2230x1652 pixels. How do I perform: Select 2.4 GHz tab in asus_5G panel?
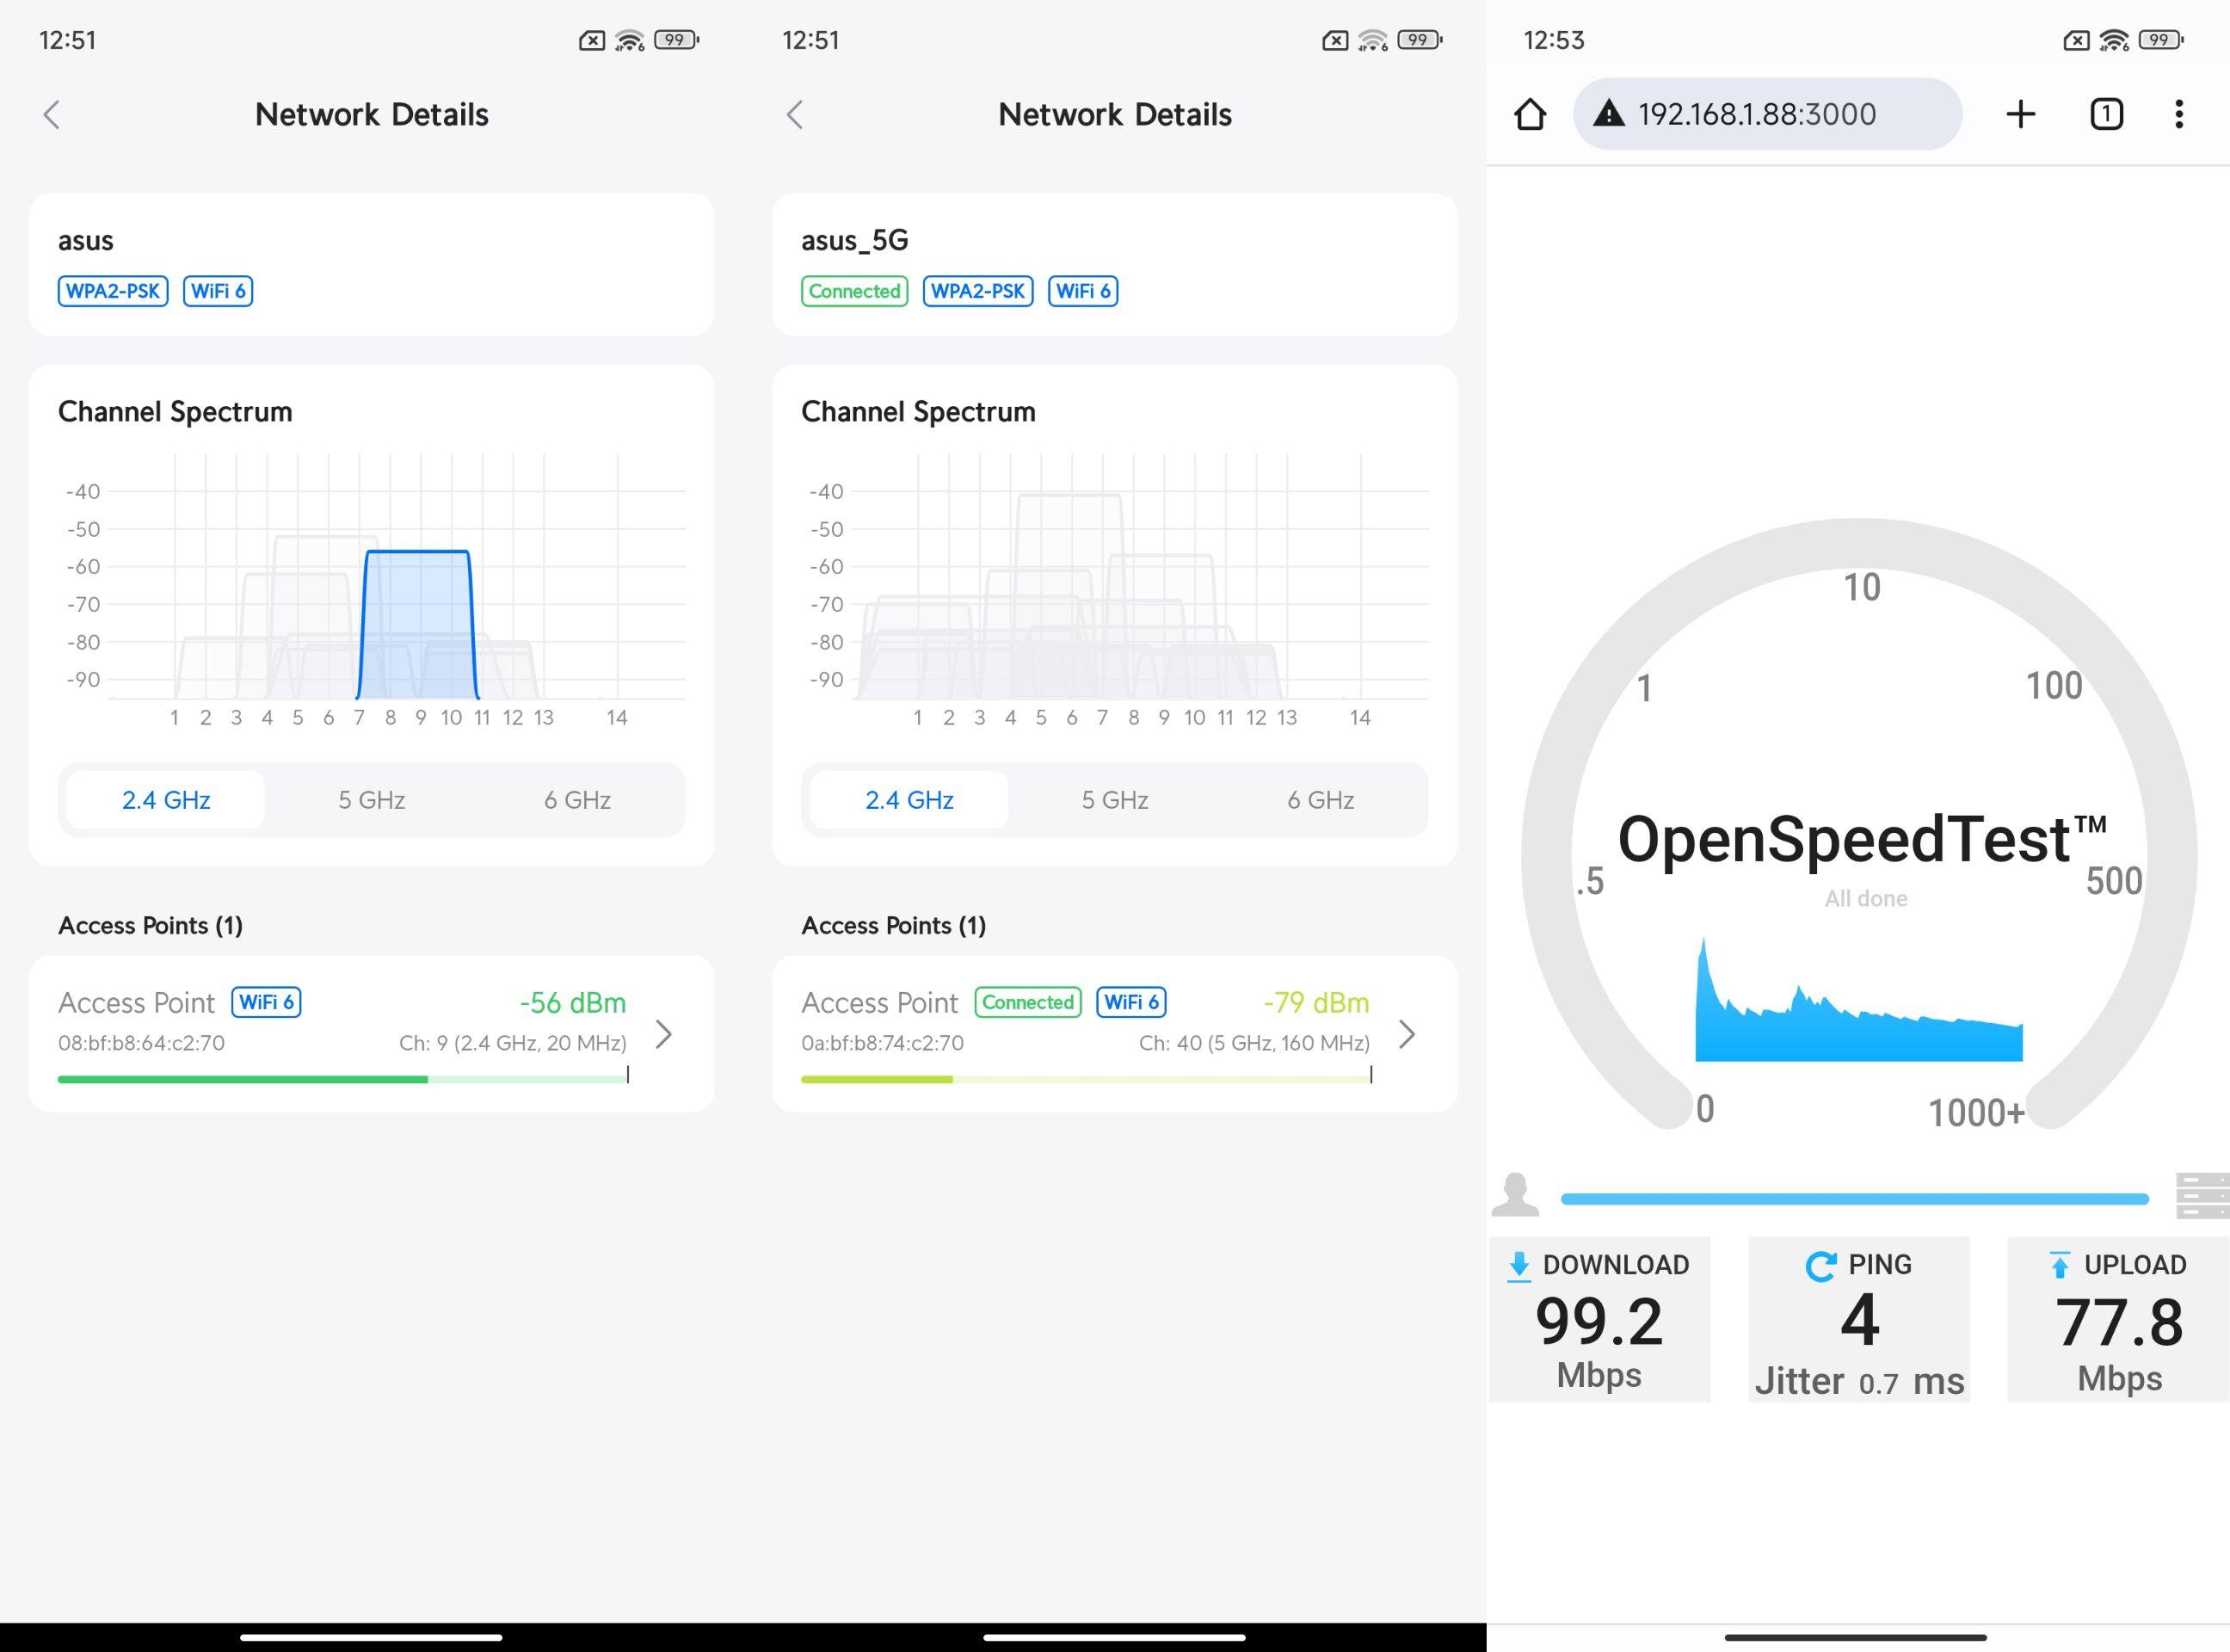click(x=909, y=800)
